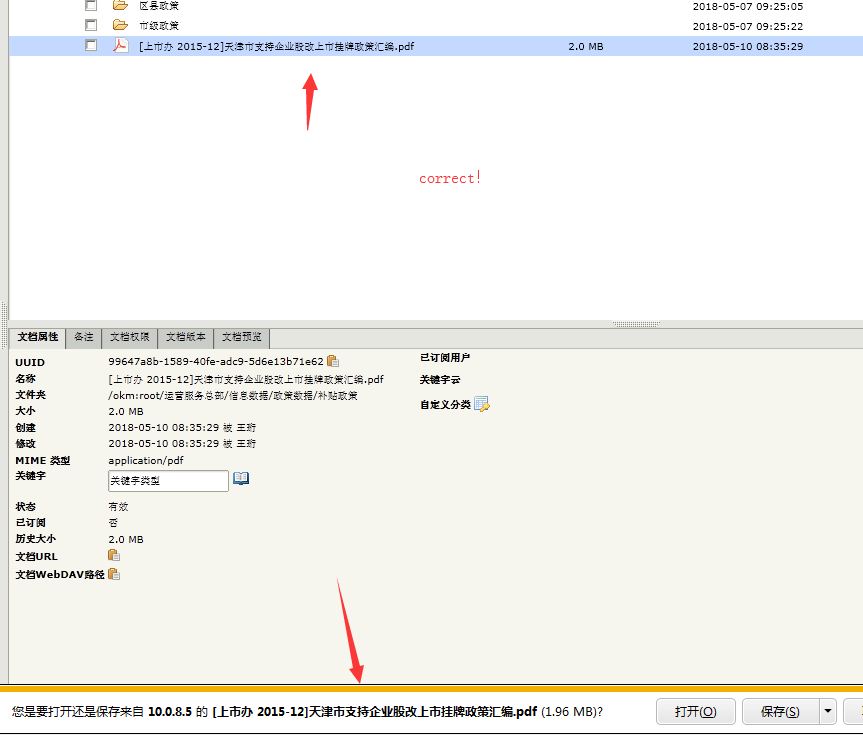
Task: Copy the 文档WebDAV路径 link
Action: pos(113,574)
